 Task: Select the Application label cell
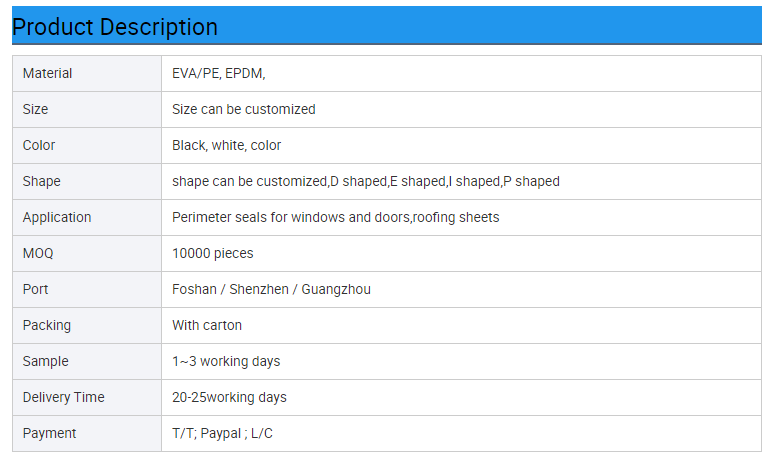57,217
